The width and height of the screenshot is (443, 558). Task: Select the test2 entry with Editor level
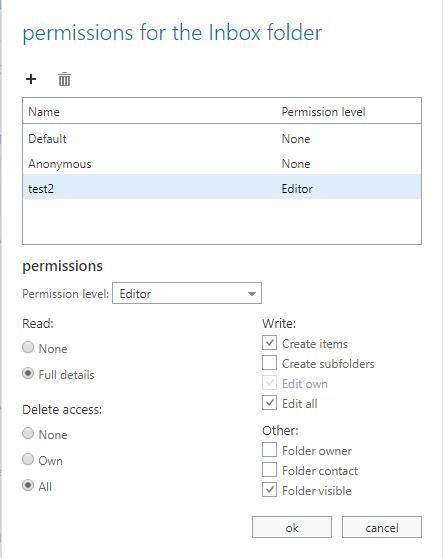click(222, 188)
